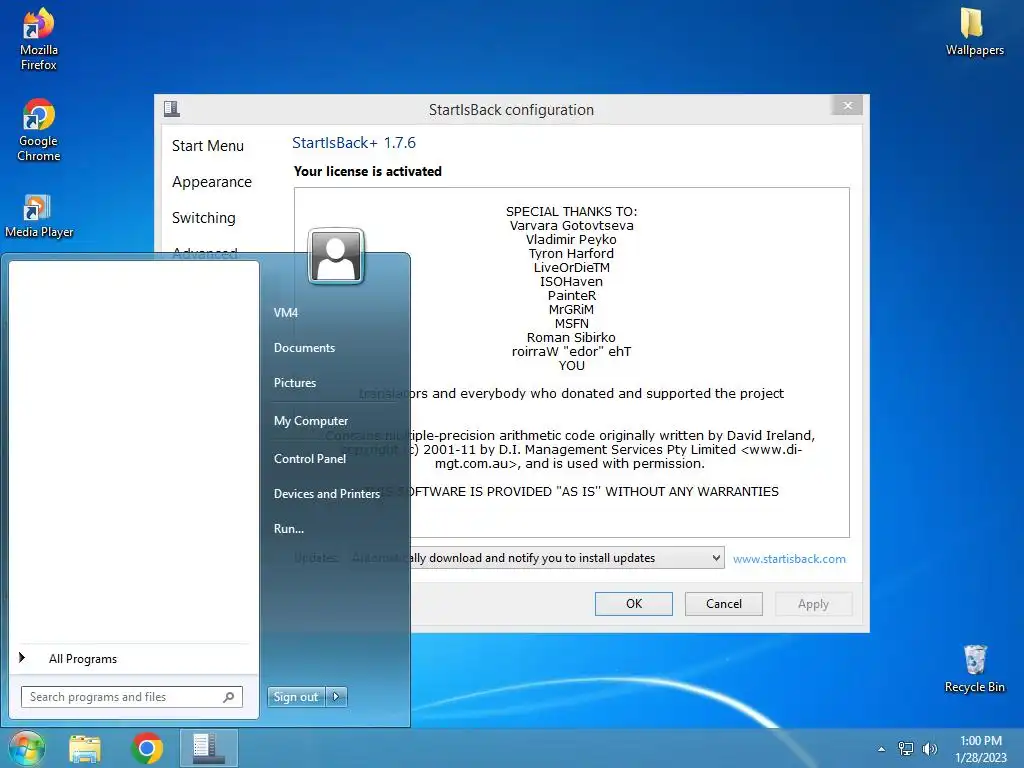Click the Sign out button
The image size is (1024, 768).
pyautogui.click(x=296, y=697)
